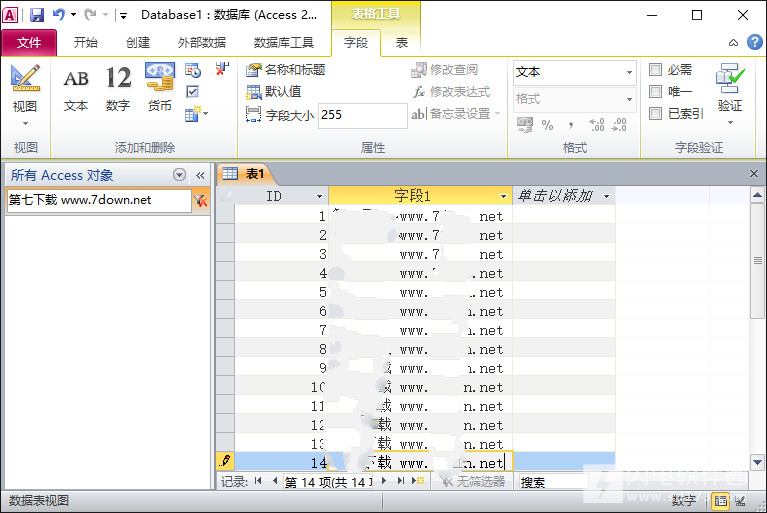Click the Undo arrow icon
This screenshot has height=513, width=767.
(58, 15)
